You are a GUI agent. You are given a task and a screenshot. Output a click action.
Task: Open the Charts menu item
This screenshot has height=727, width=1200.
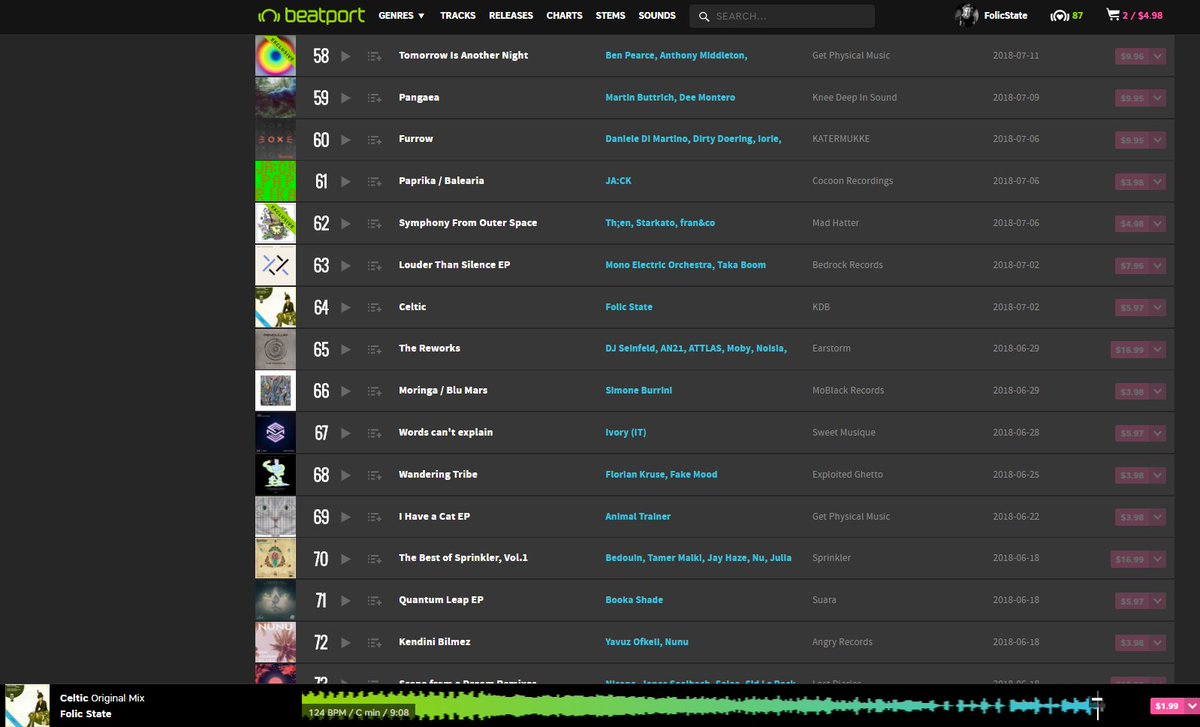tap(565, 16)
